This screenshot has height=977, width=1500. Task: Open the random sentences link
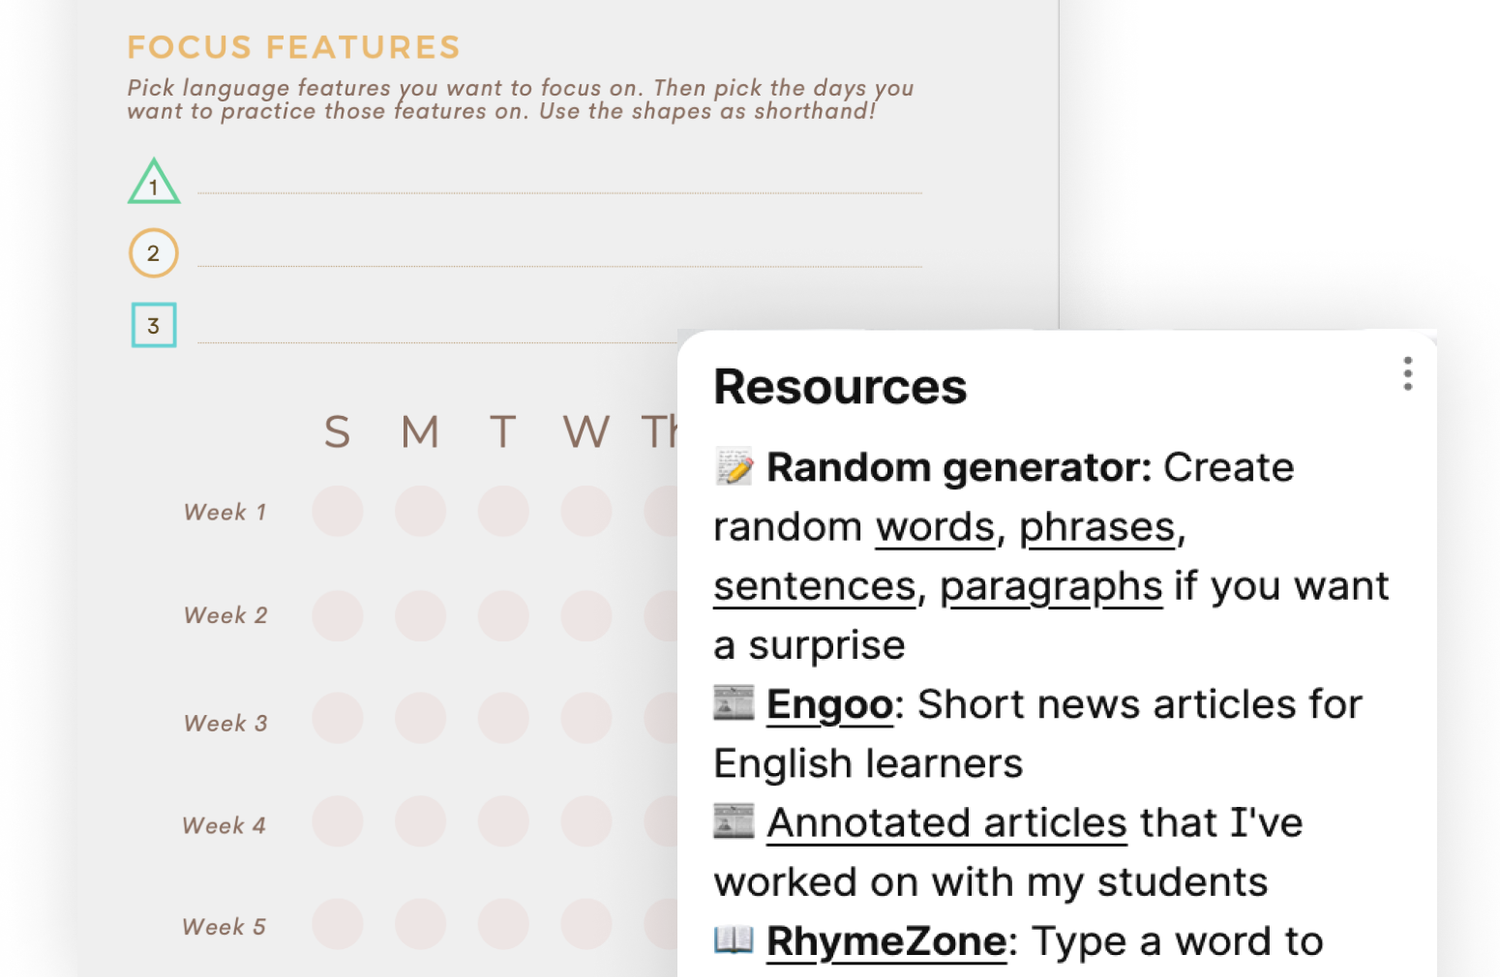click(815, 586)
